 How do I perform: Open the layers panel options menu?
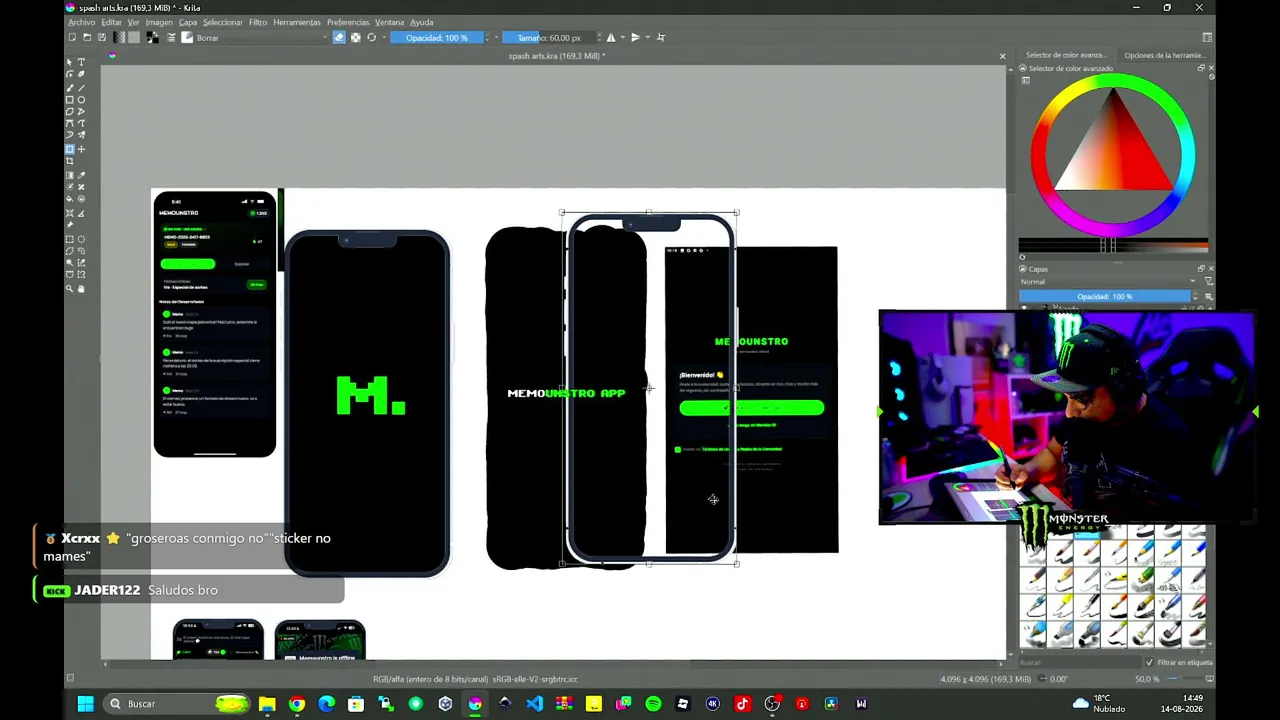1208,297
